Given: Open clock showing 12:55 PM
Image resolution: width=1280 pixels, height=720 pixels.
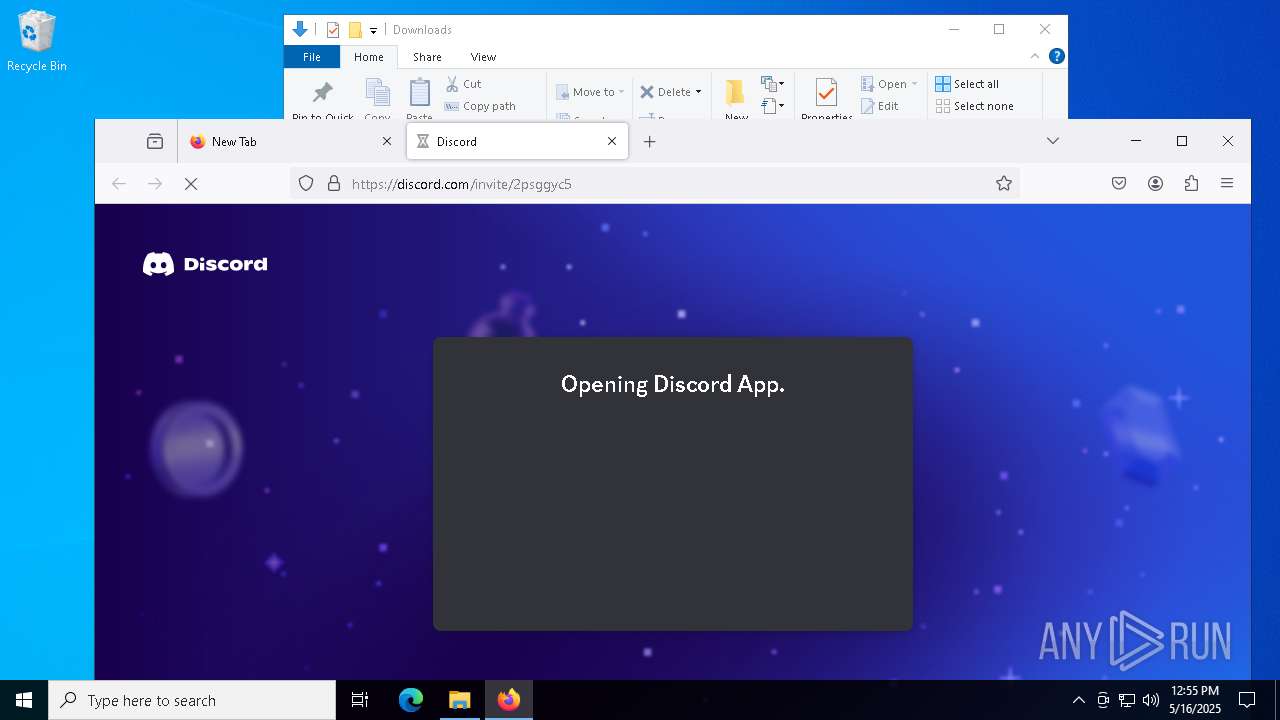Looking at the screenshot, I should click(1195, 700).
